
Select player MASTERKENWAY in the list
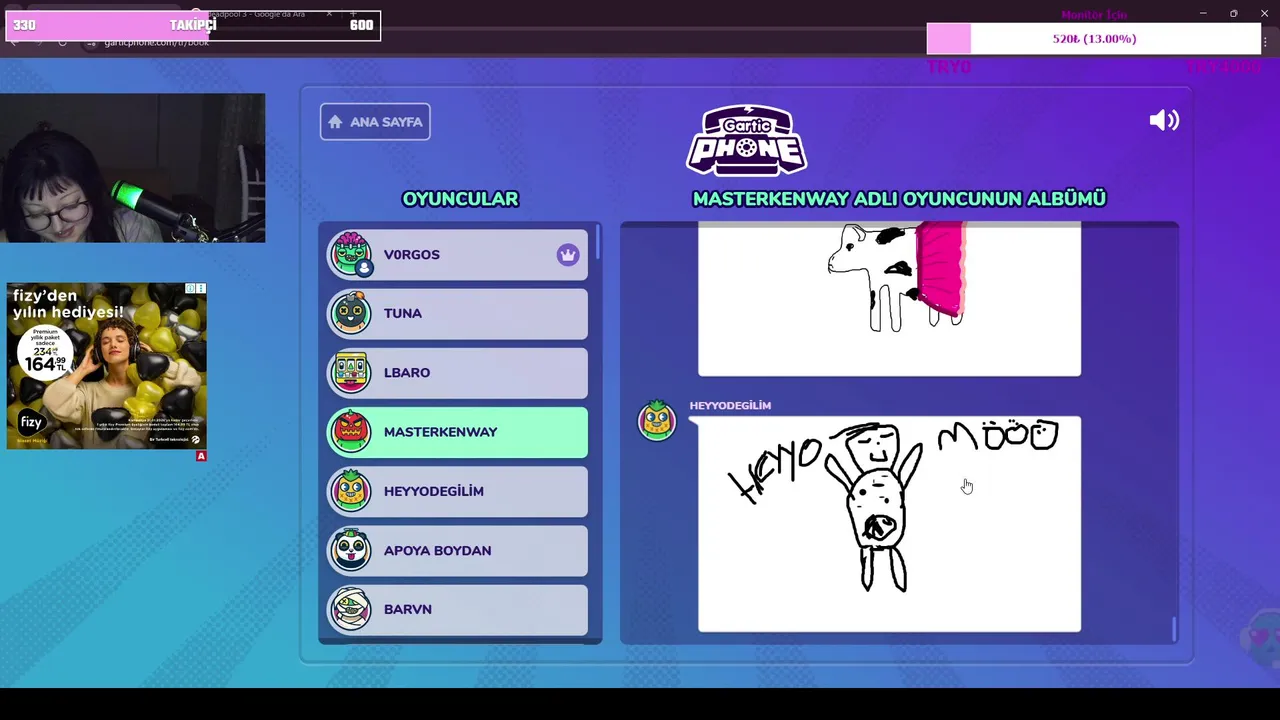(458, 432)
